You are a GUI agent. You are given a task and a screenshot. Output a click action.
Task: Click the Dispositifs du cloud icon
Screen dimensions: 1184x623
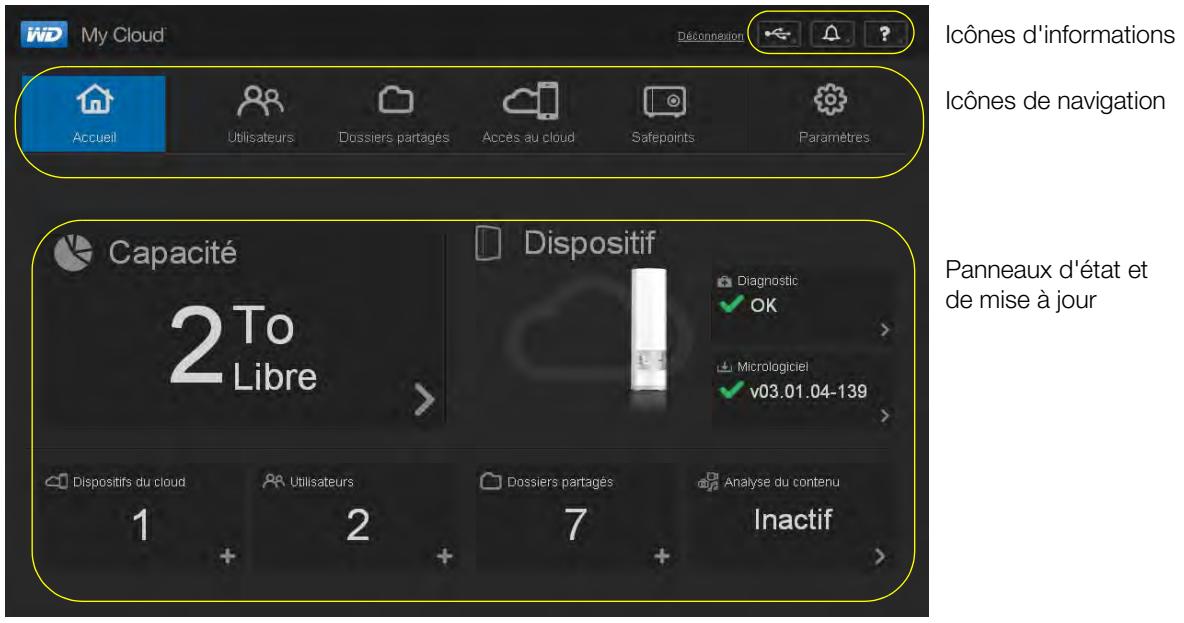click(57, 481)
